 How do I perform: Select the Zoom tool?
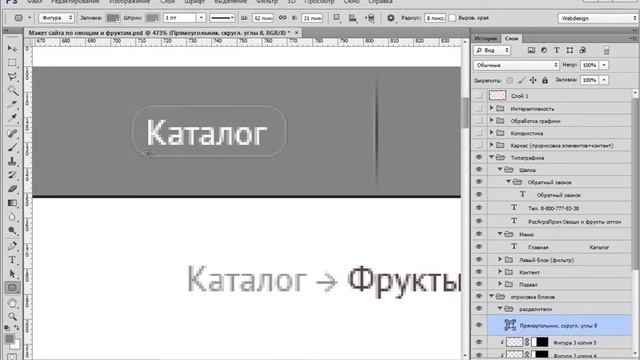[x=12, y=316]
